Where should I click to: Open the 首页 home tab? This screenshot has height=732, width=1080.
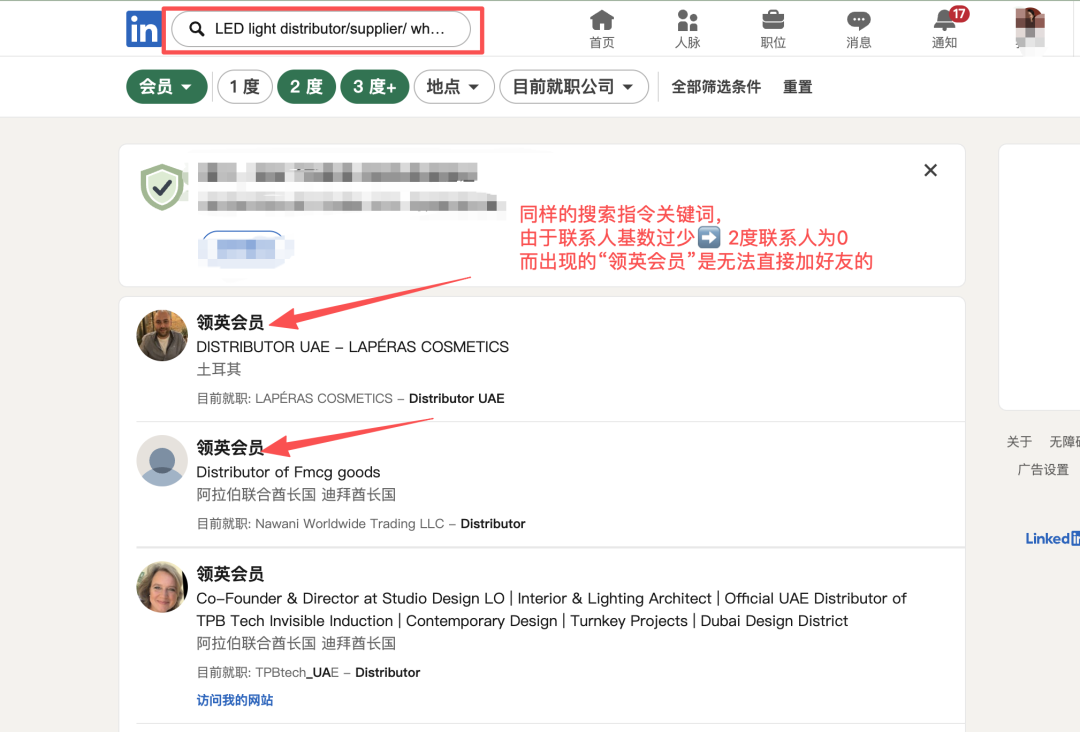click(601, 29)
